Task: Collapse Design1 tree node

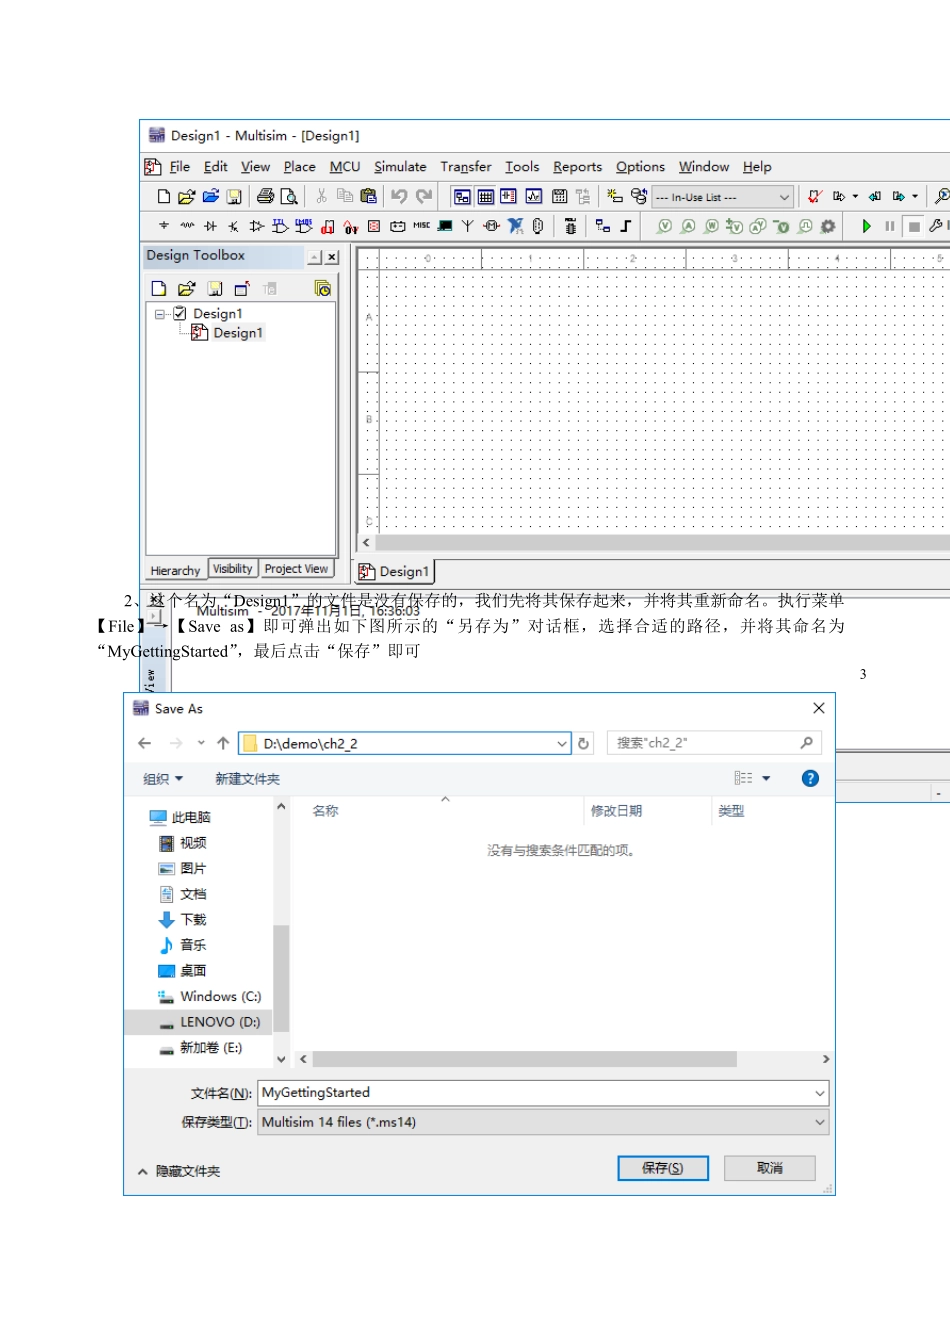Action: [160, 314]
